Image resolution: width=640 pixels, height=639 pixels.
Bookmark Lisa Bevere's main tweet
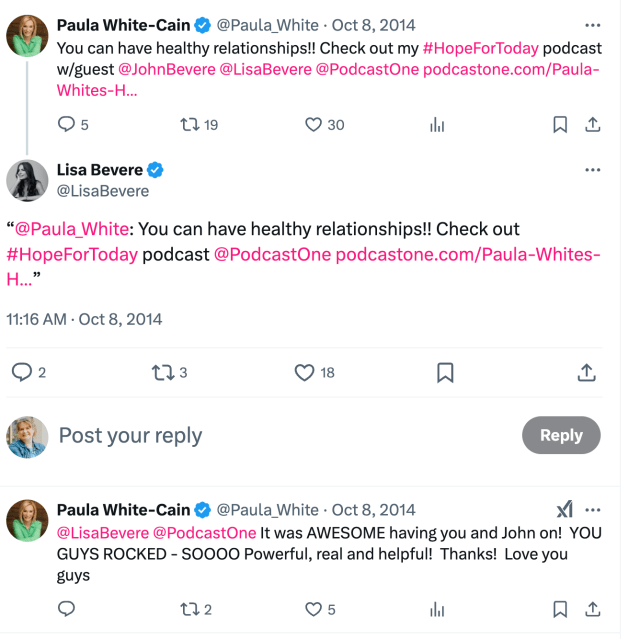coord(446,372)
